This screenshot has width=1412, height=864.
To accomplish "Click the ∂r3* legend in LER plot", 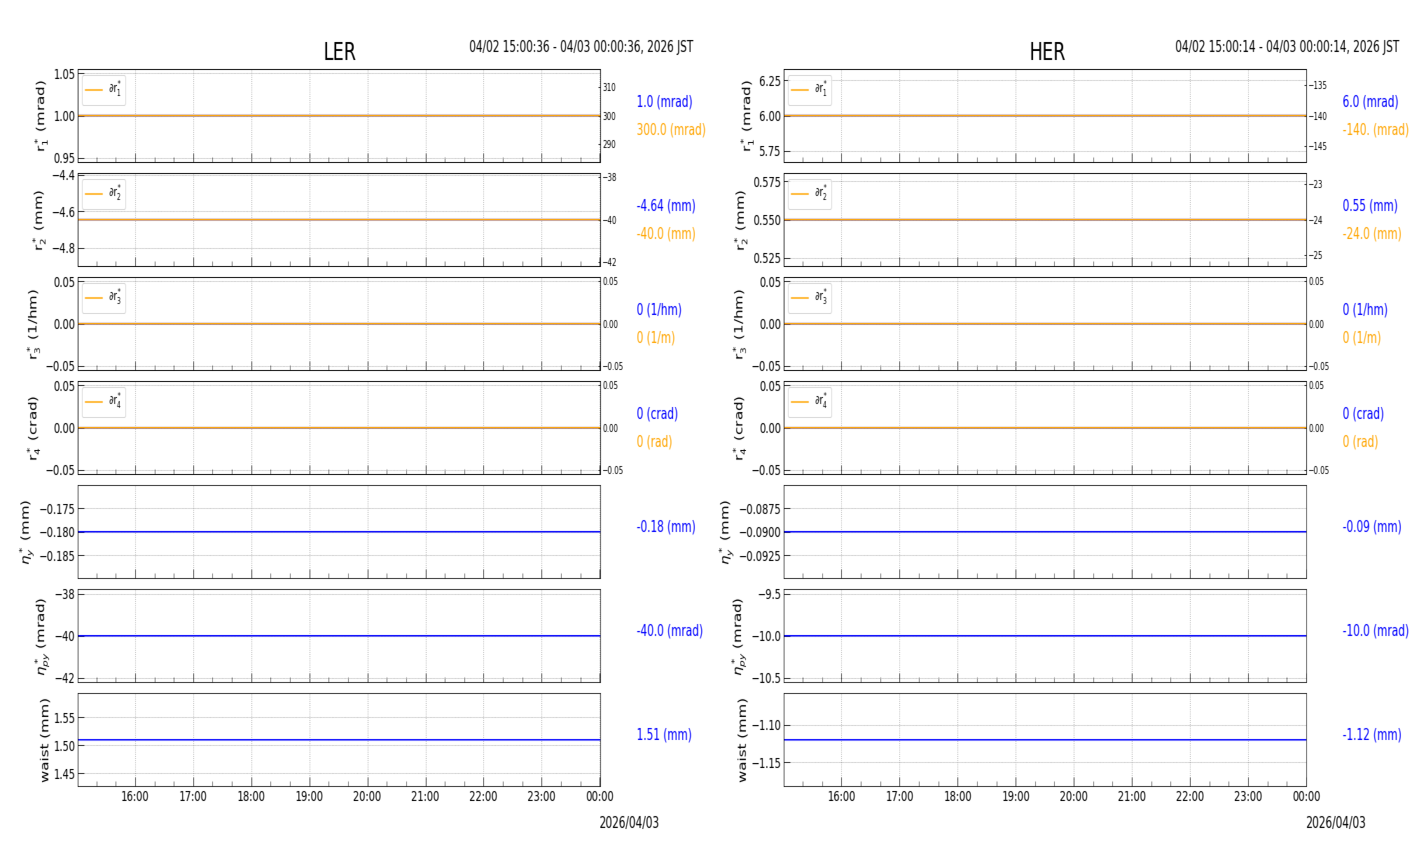I will [104, 298].
